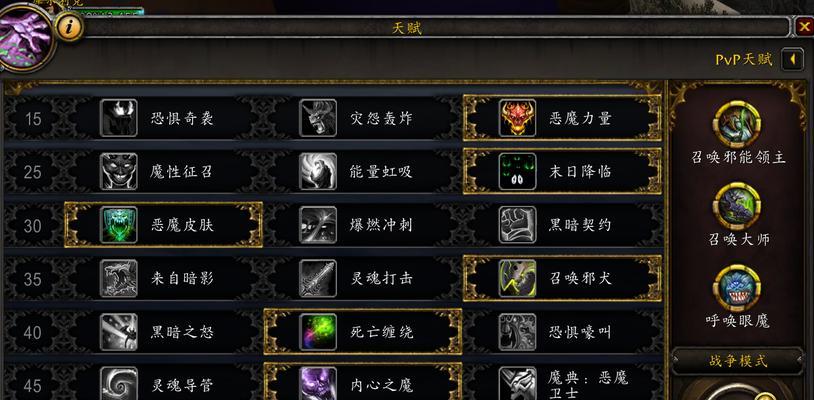Close the 天赋 window
Image resolution: width=814 pixels, height=400 pixels.
click(804, 26)
